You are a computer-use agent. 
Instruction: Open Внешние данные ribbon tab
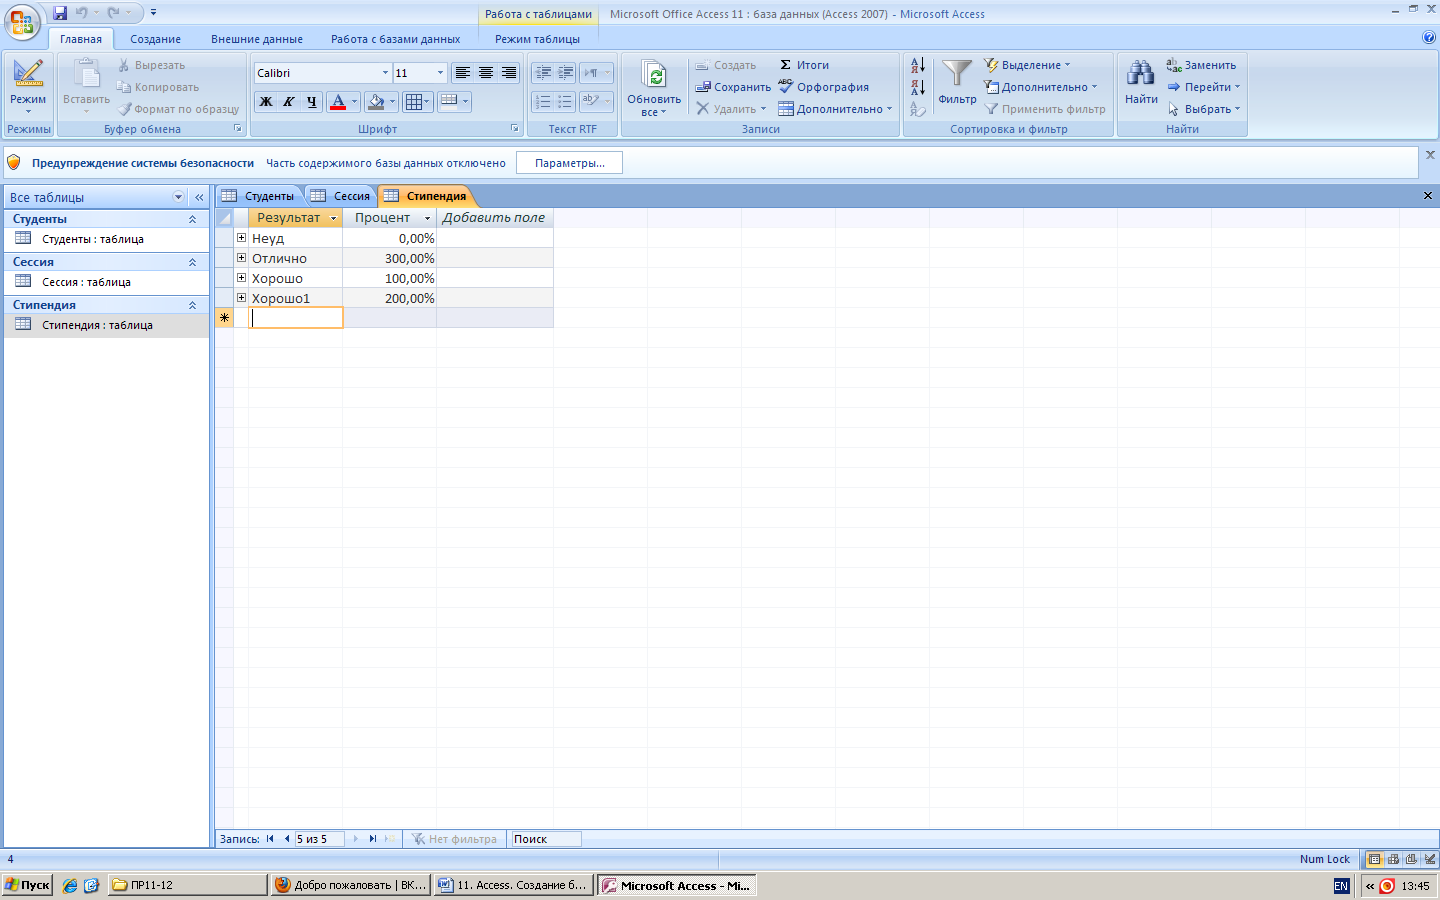click(x=257, y=39)
